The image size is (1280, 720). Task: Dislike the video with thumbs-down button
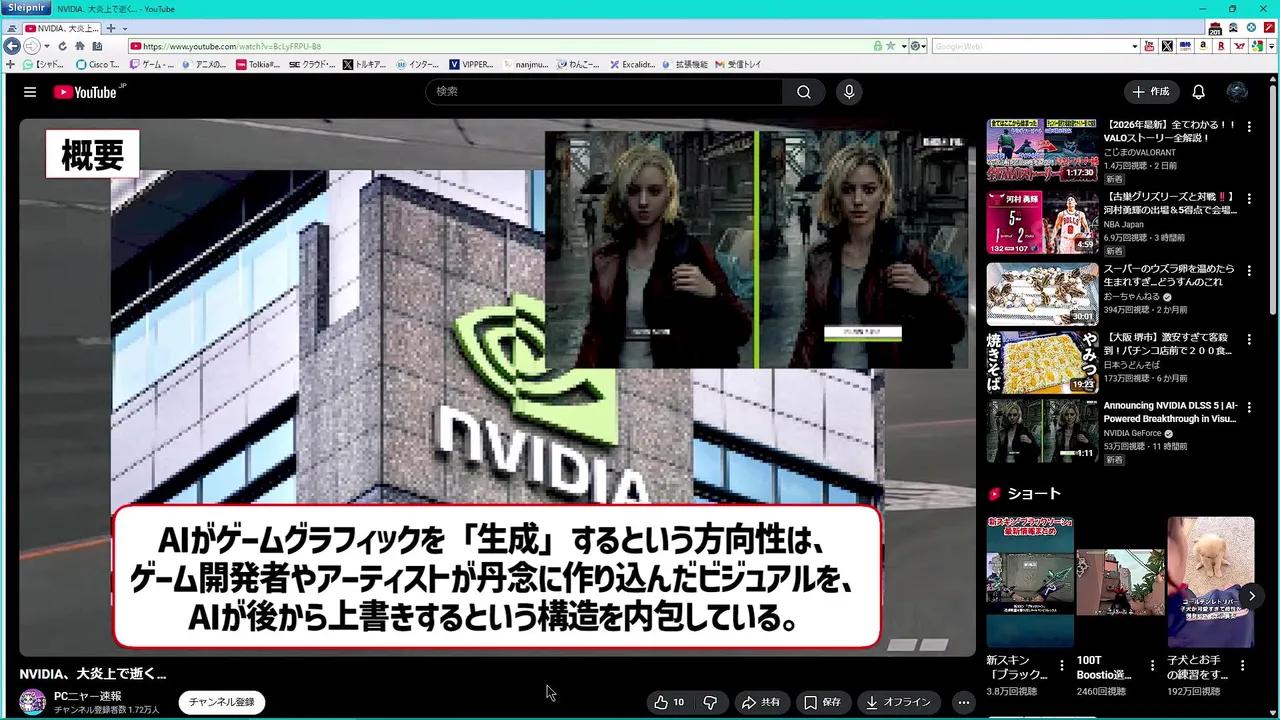tap(710, 702)
